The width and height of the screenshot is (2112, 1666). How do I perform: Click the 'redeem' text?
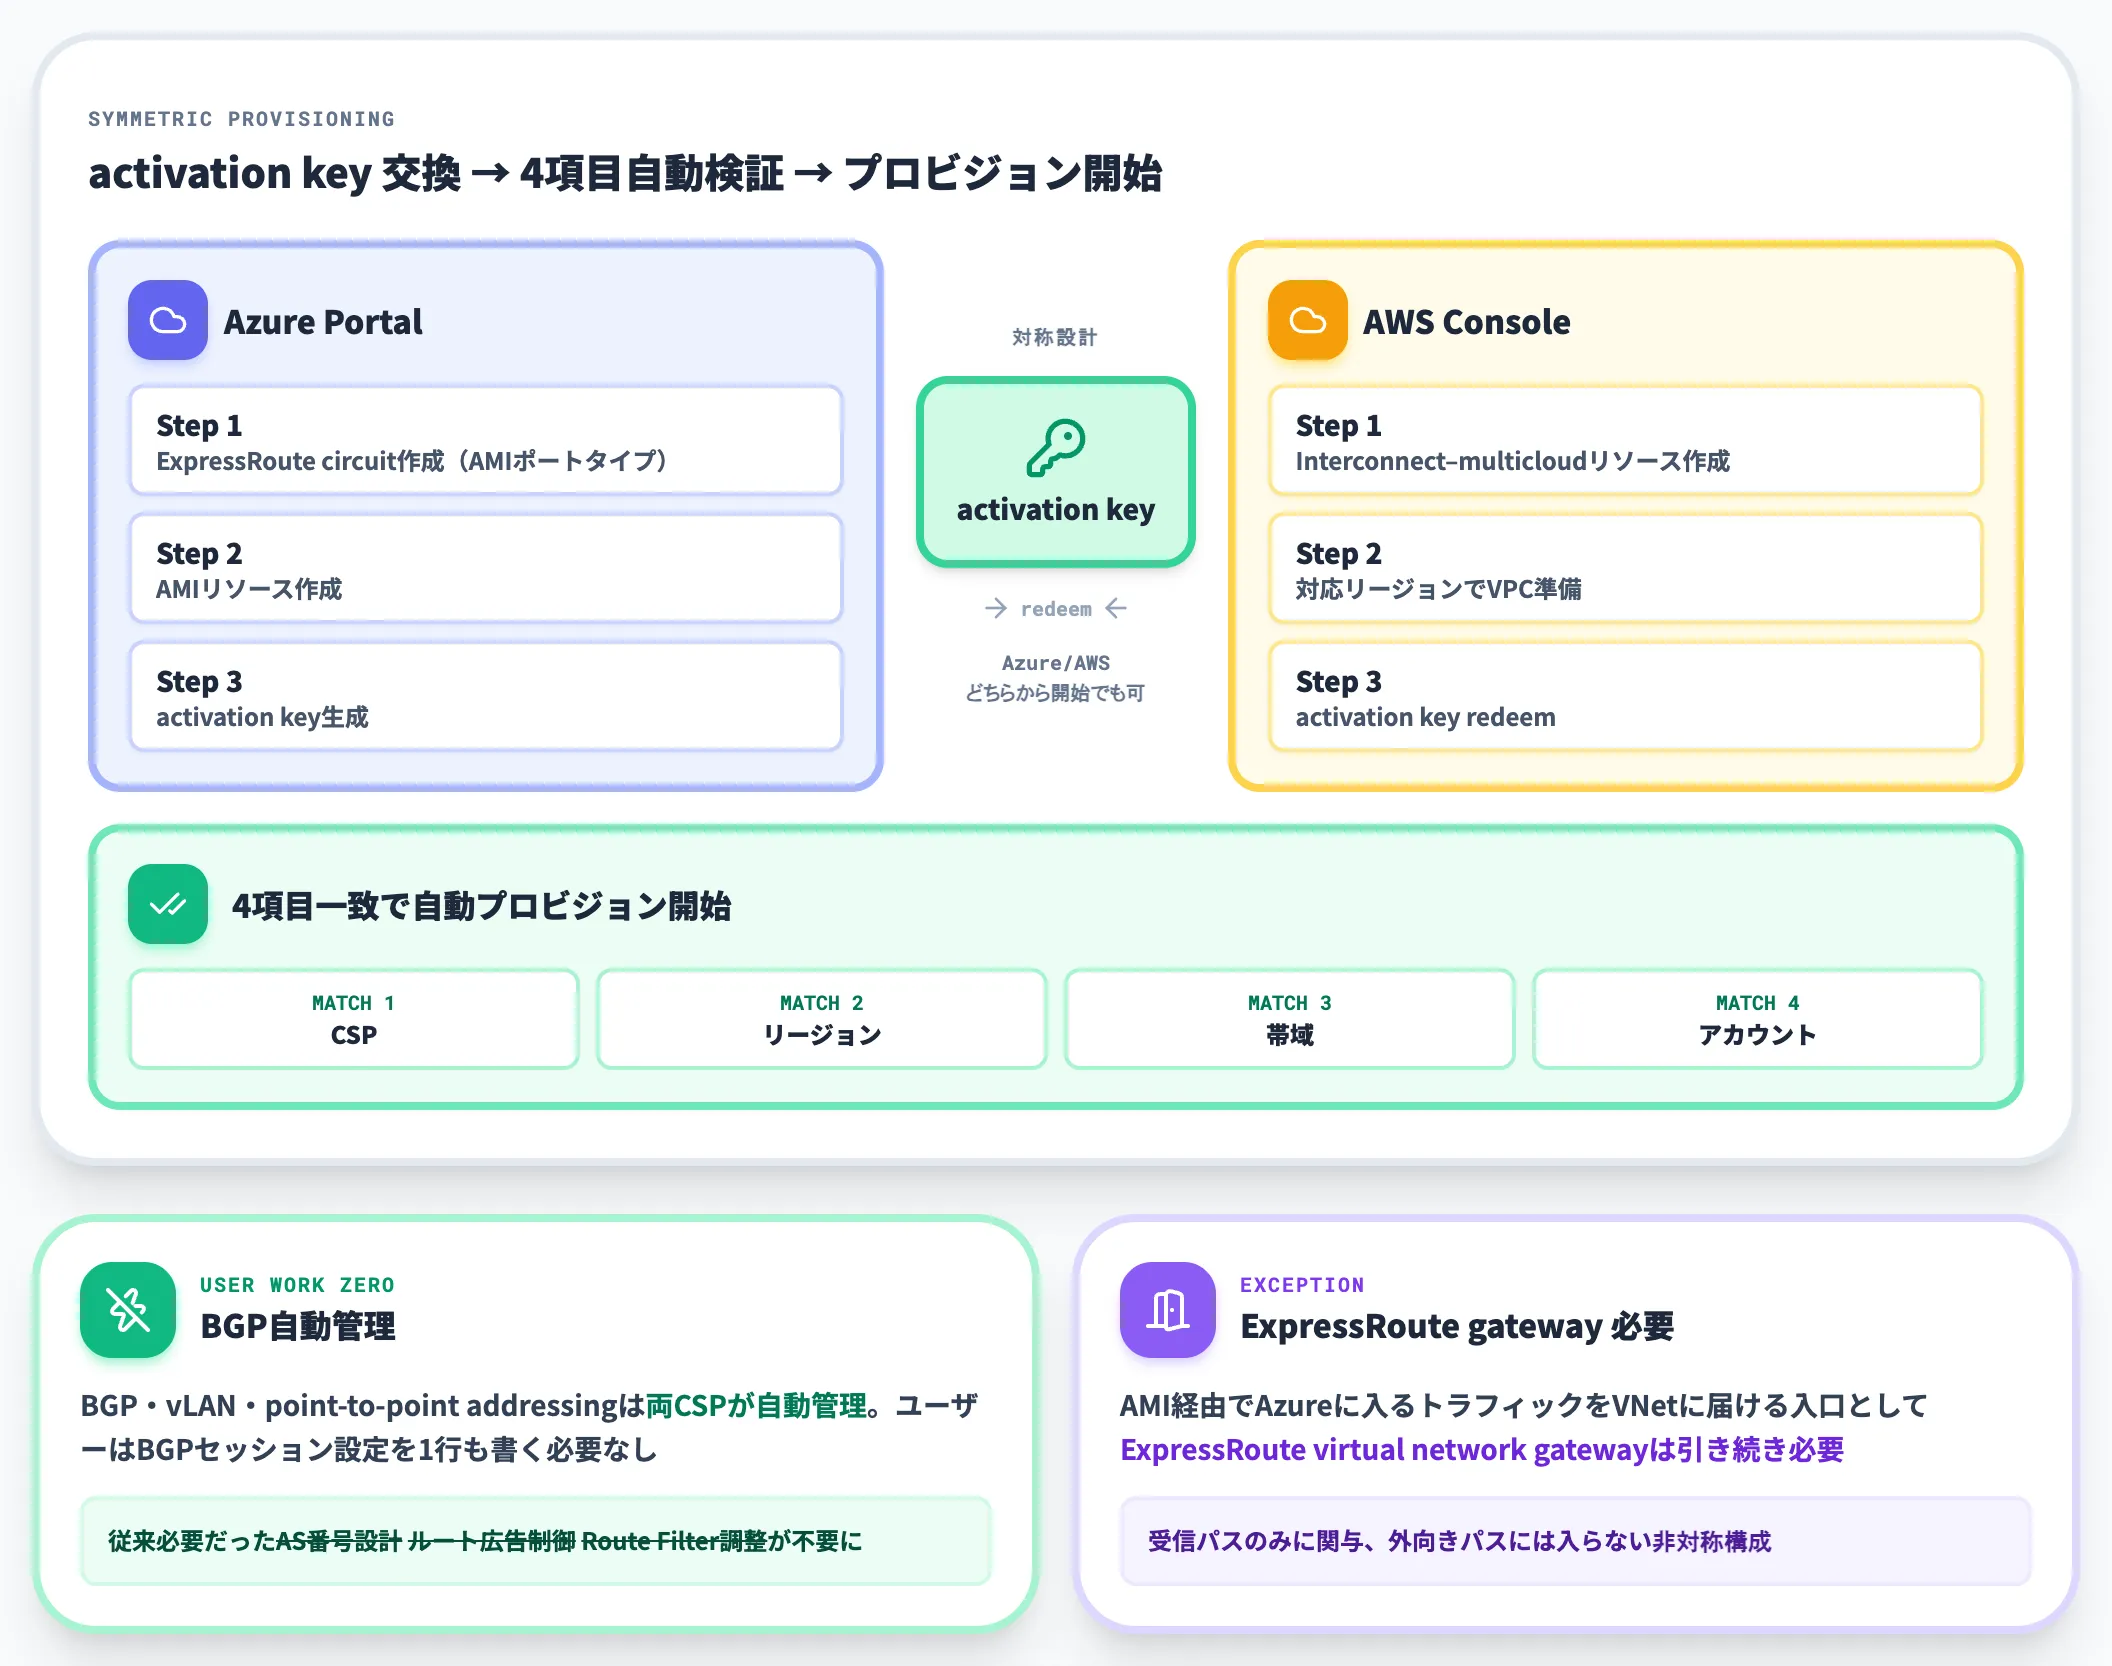(1056, 609)
